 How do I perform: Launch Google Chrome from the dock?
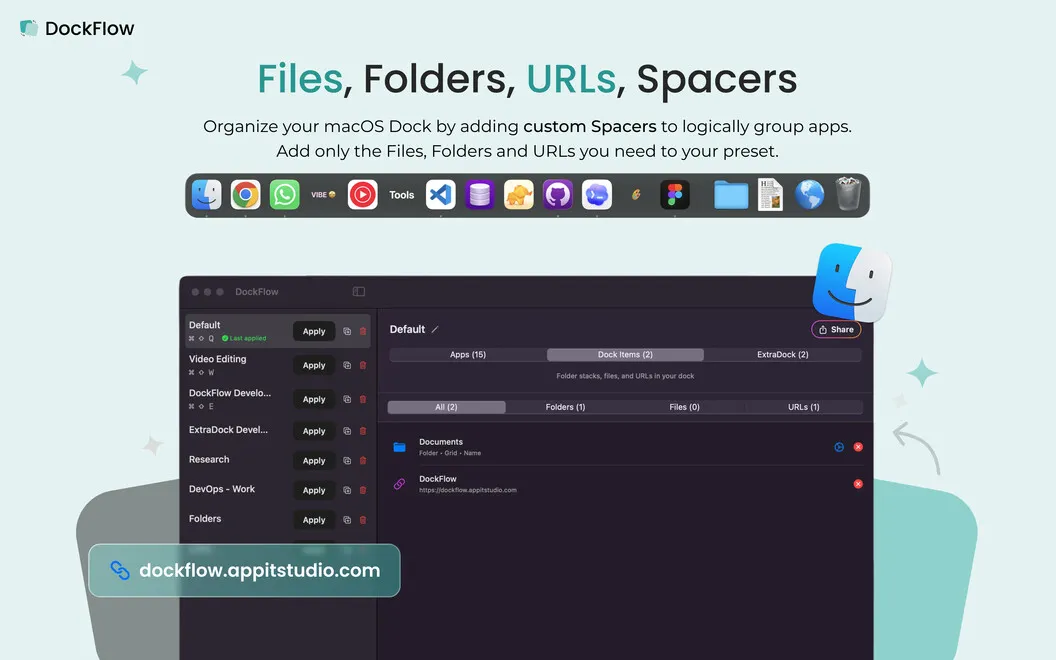point(246,195)
